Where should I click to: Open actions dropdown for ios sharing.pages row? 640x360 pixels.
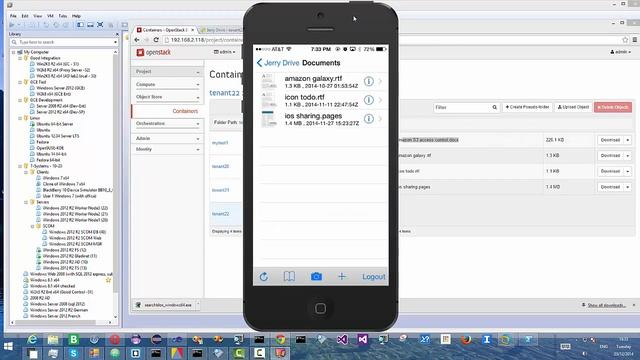[628, 187]
